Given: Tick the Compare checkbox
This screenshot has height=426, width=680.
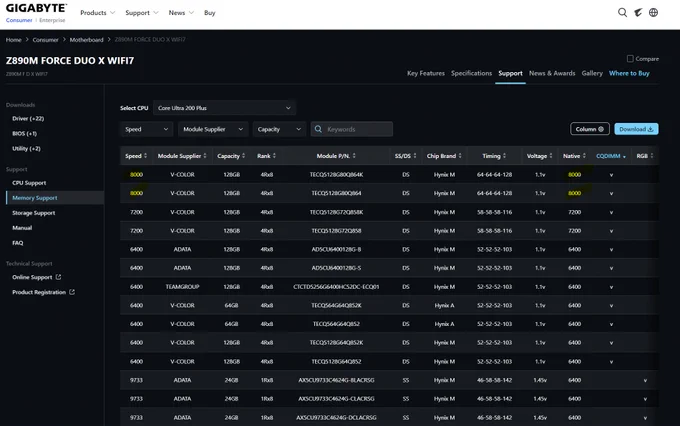Looking at the screenshot, I should click(630, 59).
